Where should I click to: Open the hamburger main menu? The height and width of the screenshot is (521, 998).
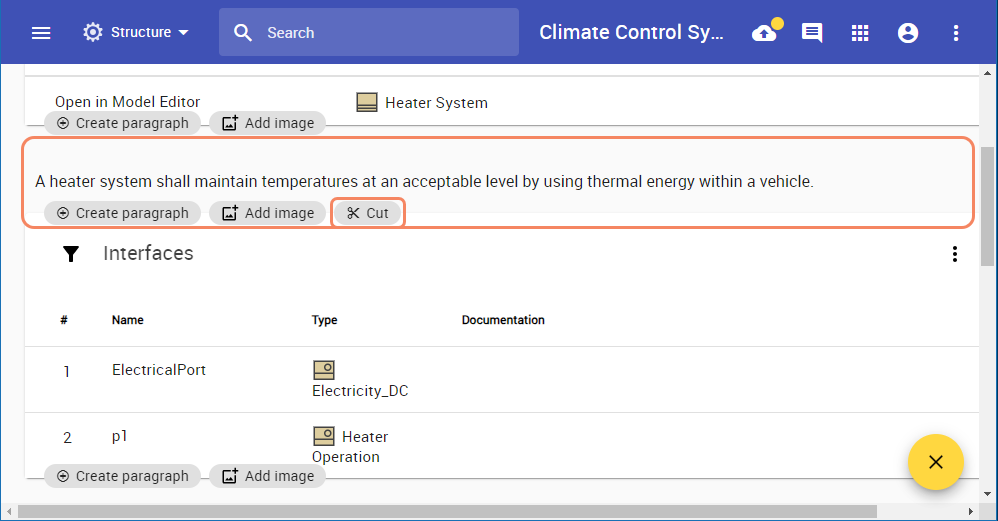pos(41,33)
